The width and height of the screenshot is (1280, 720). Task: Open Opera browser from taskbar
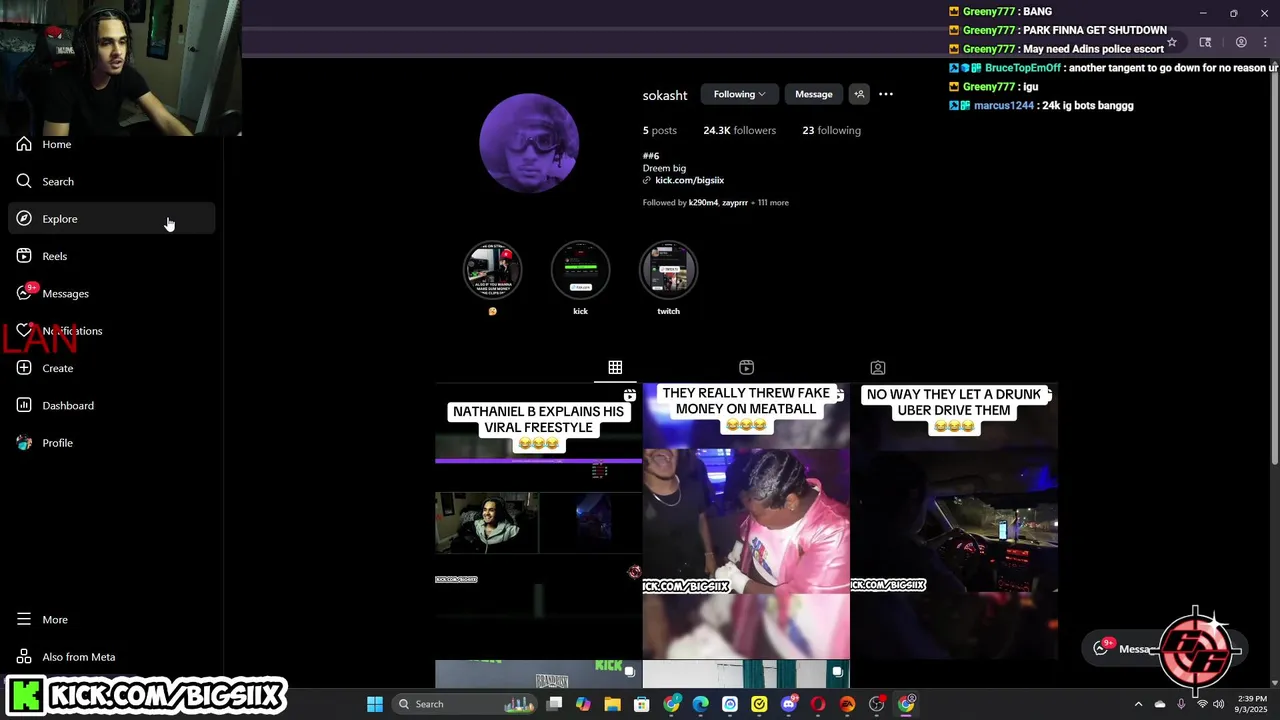pos(818,704)
